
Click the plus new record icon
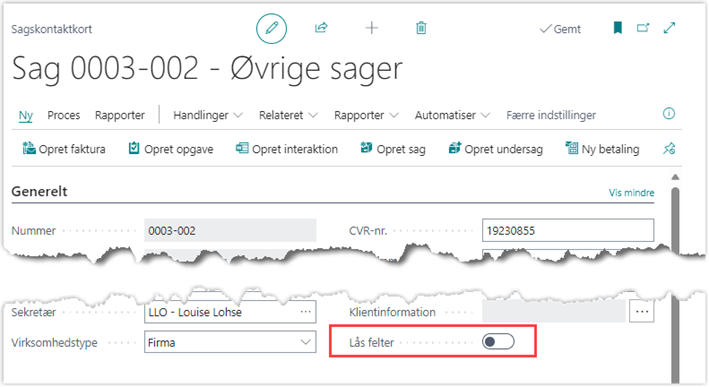[x=372, y=28]
